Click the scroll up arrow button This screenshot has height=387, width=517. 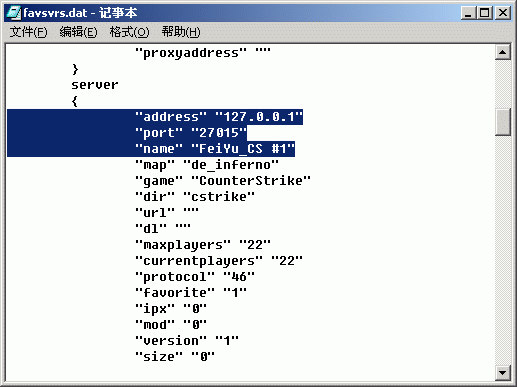[x=503, y=52]
